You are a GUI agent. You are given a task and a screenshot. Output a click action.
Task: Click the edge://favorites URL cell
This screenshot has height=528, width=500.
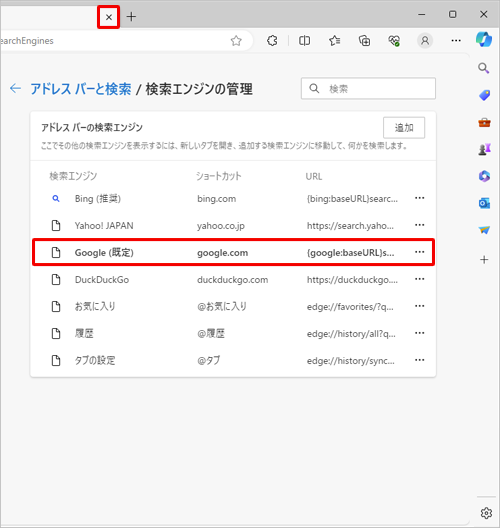coord(350,307)
